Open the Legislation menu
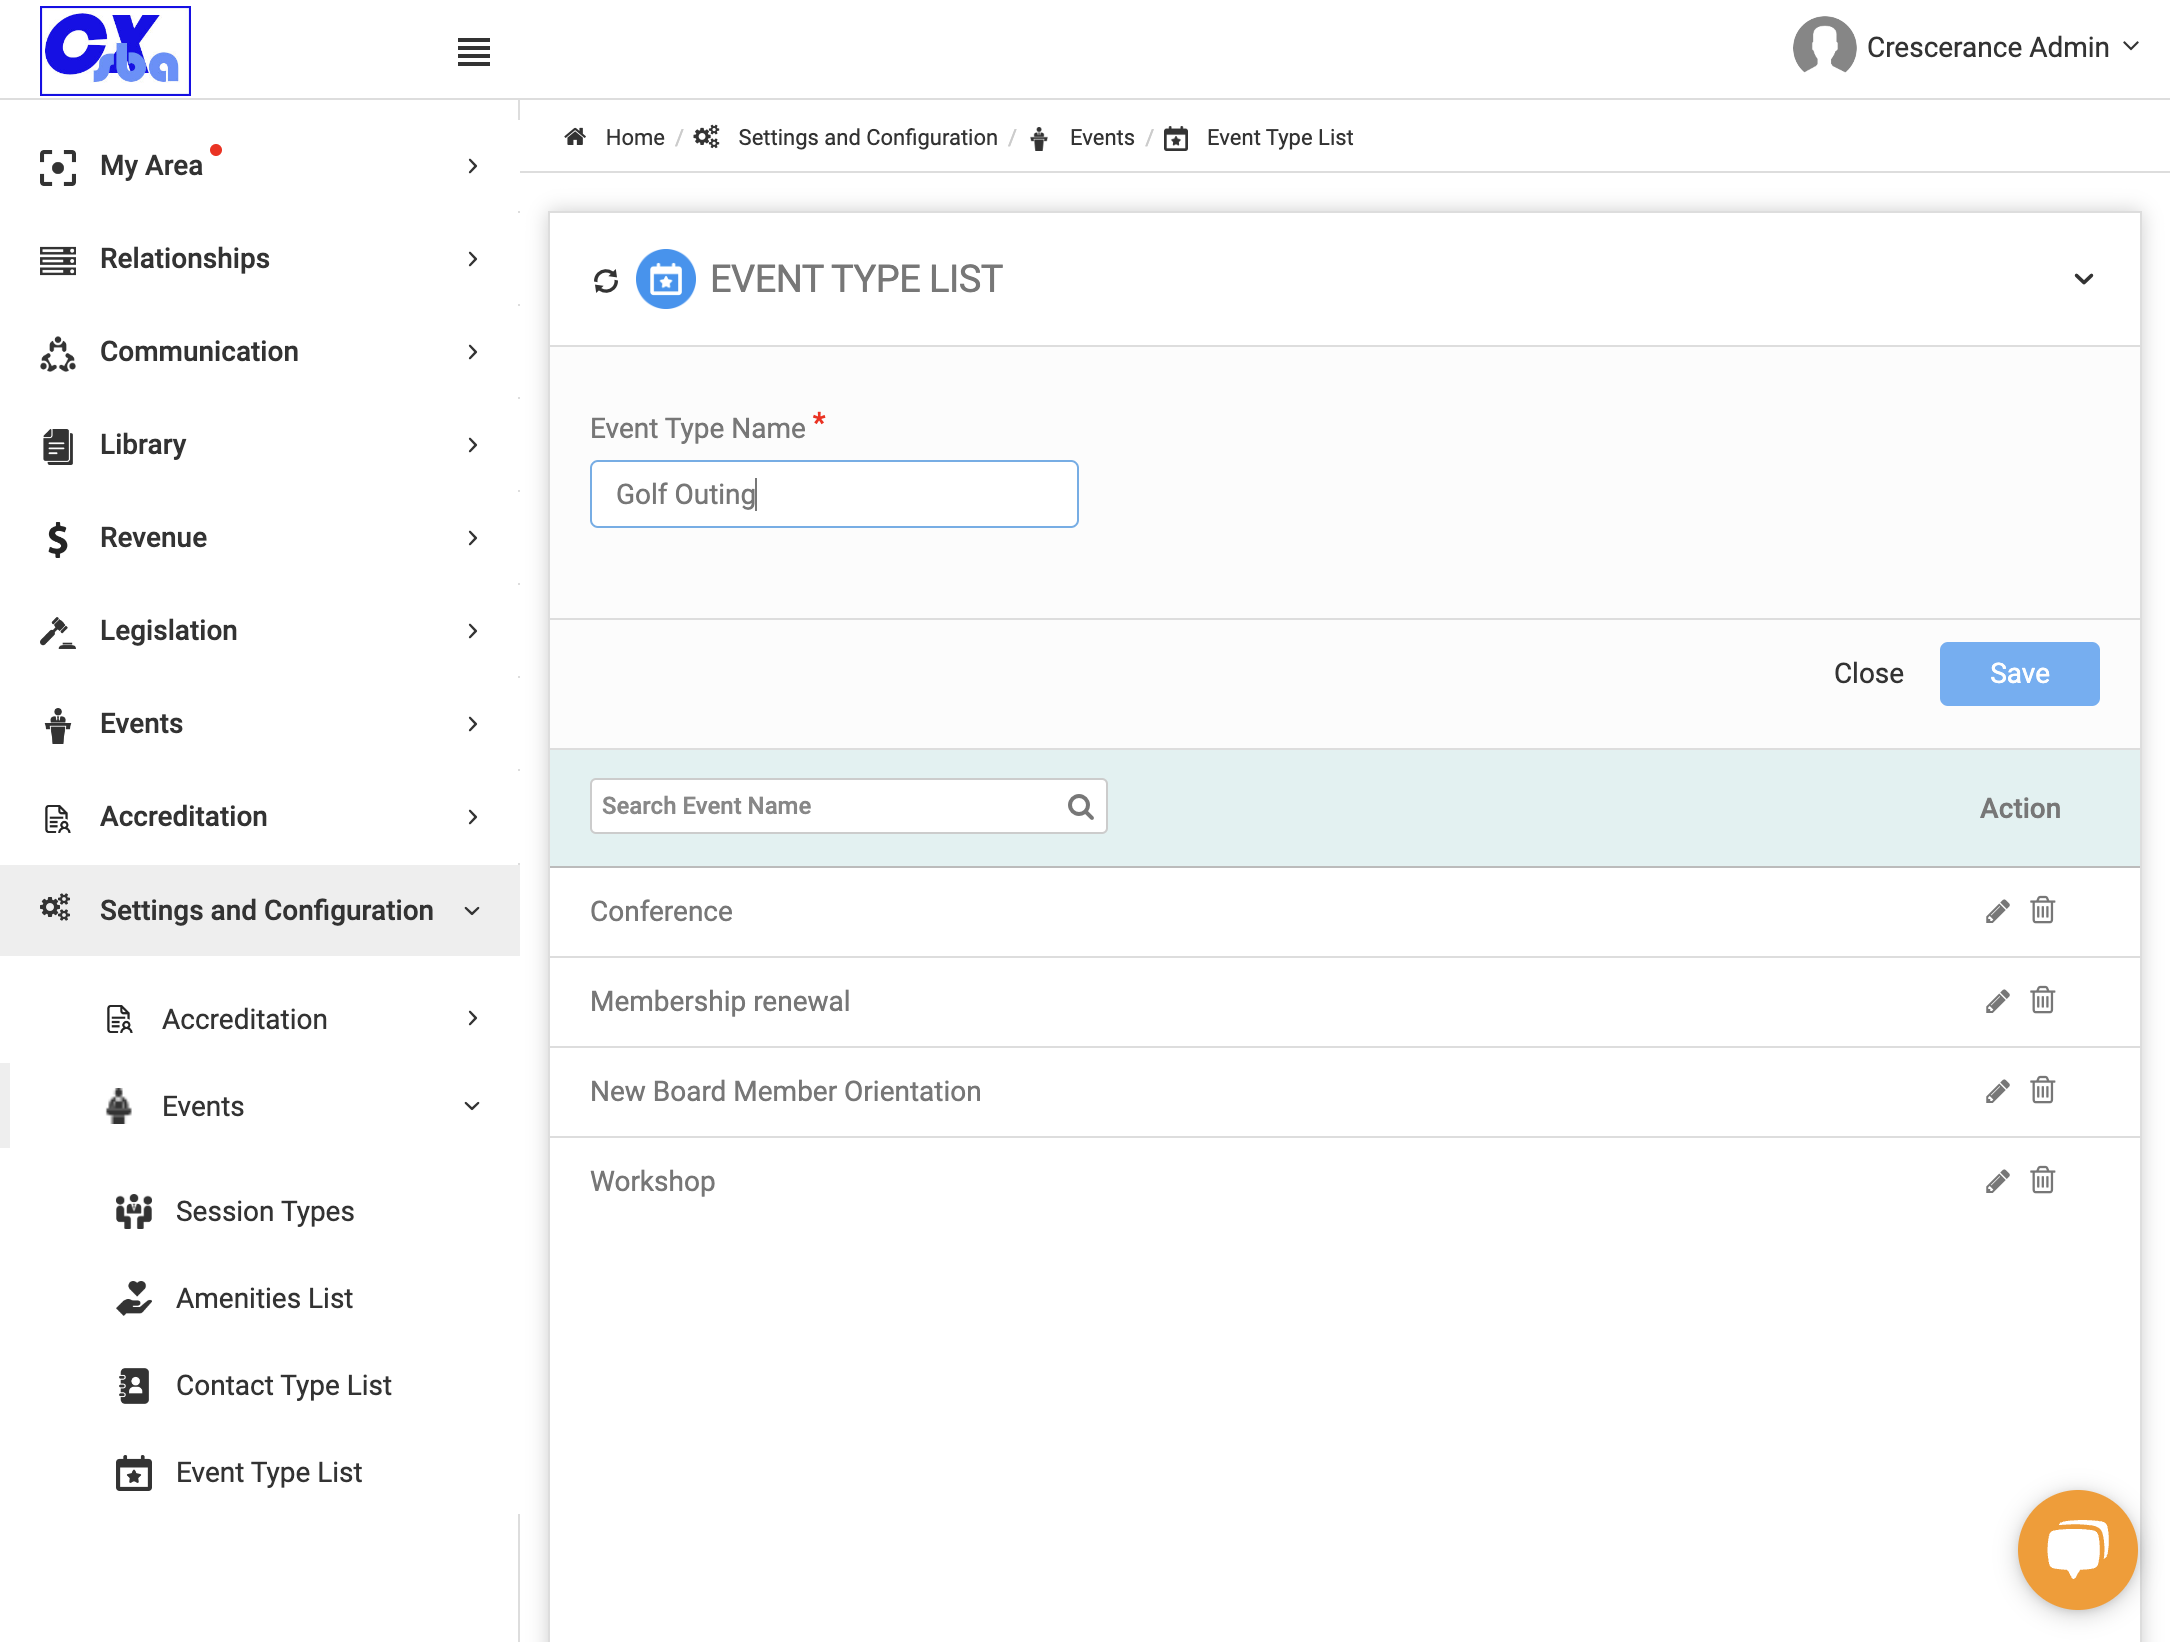 (x=260, y=631)
